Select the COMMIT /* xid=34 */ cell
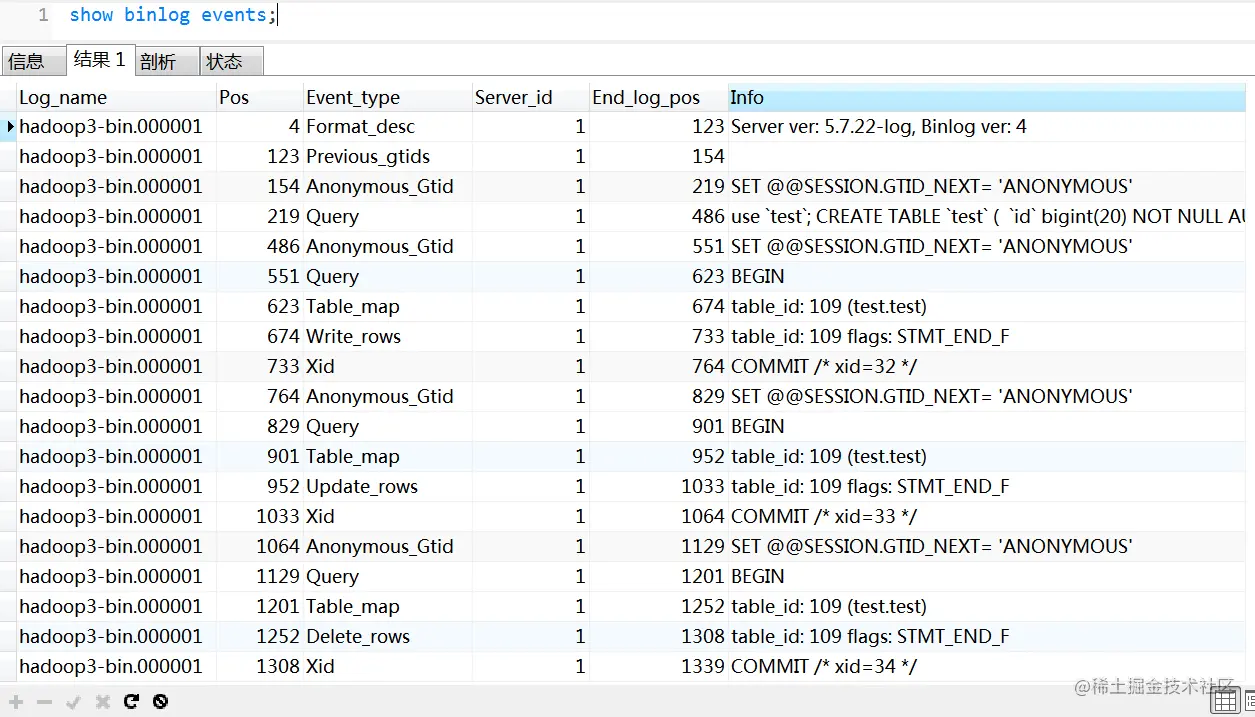The height and width of the screenshot is (717, 1255). point(988,667)
